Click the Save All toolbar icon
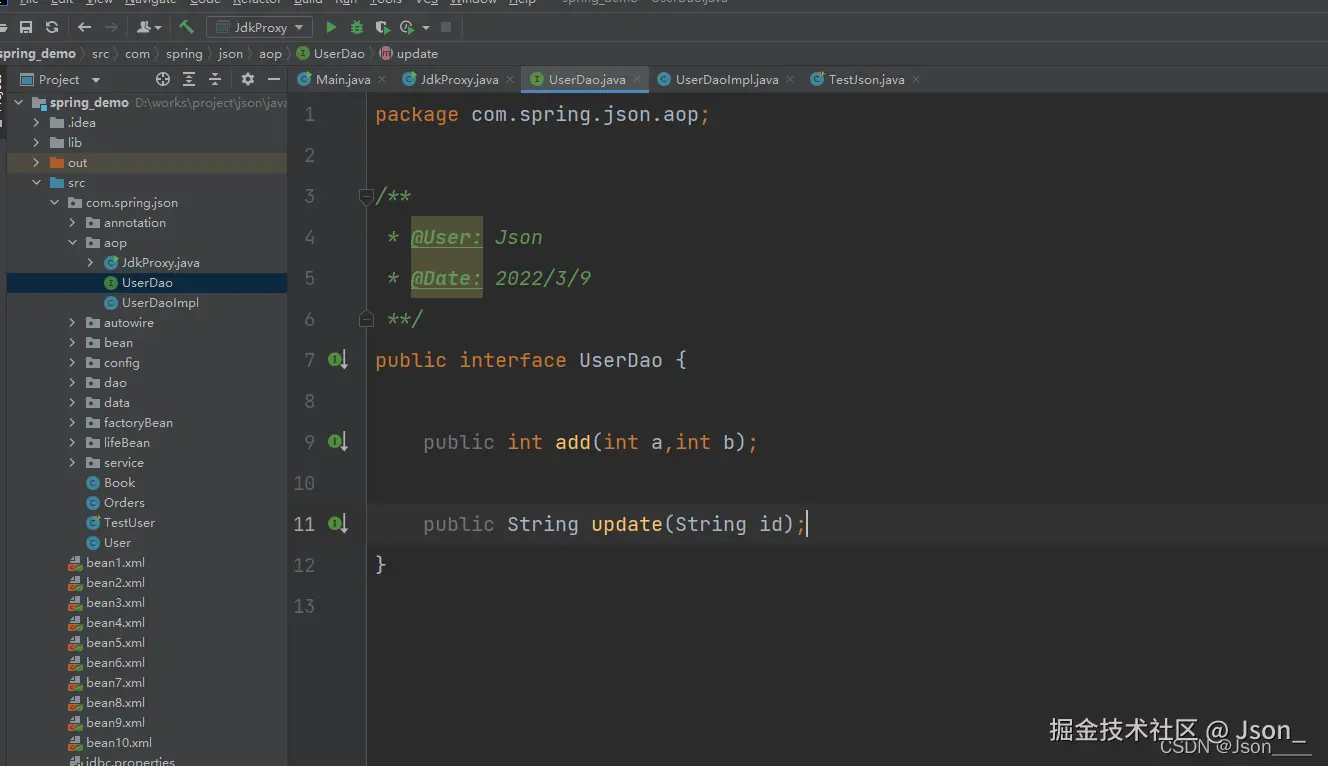1328x766 pixels. (26, 28)
